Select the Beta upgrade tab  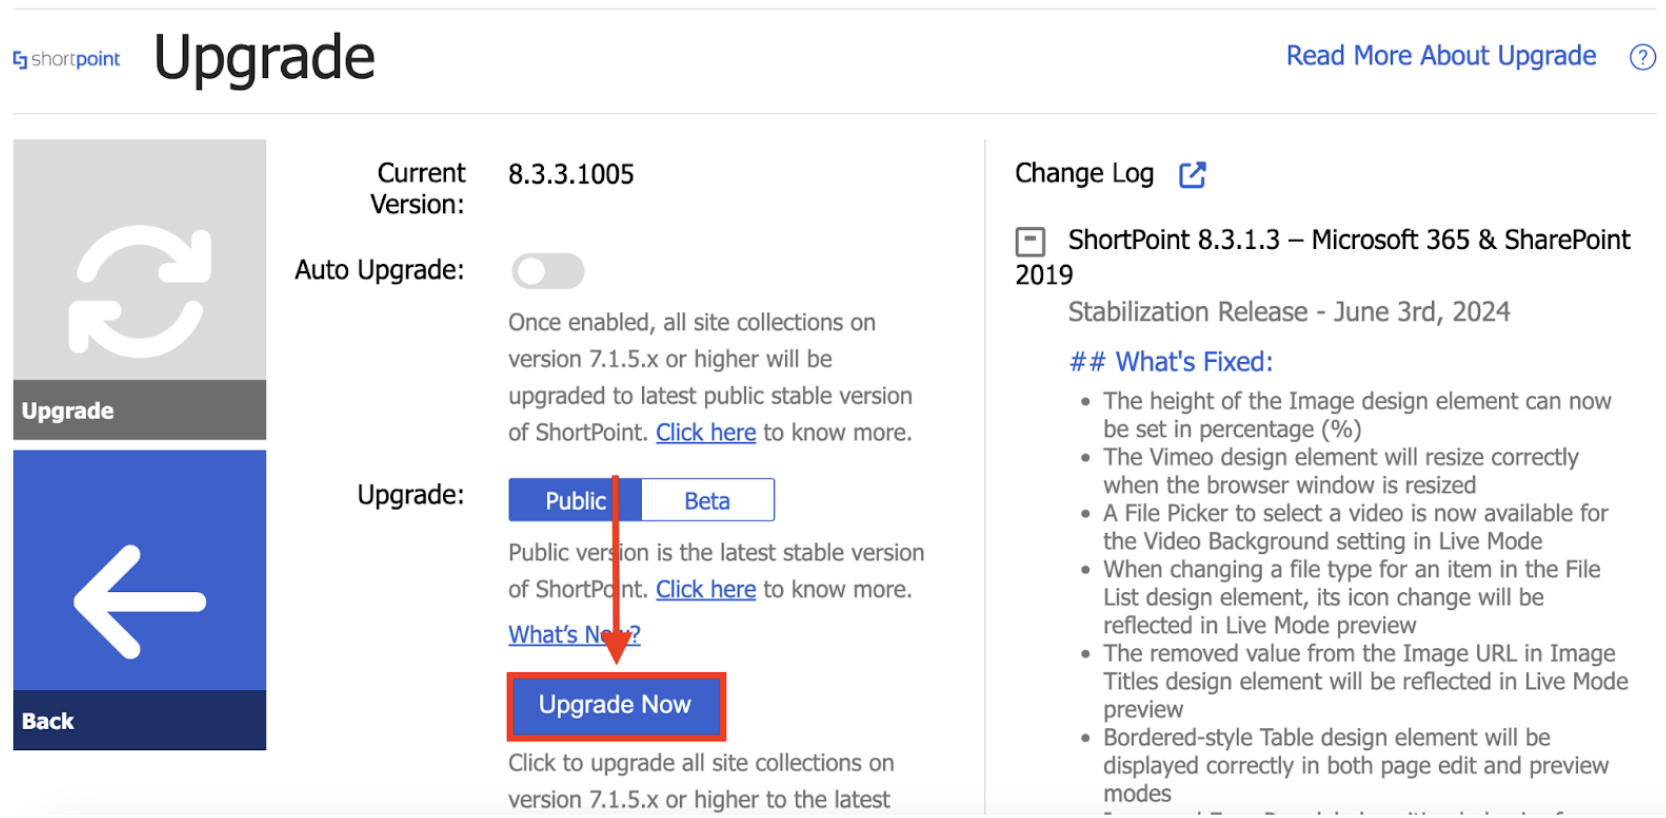tap(707, 500)
